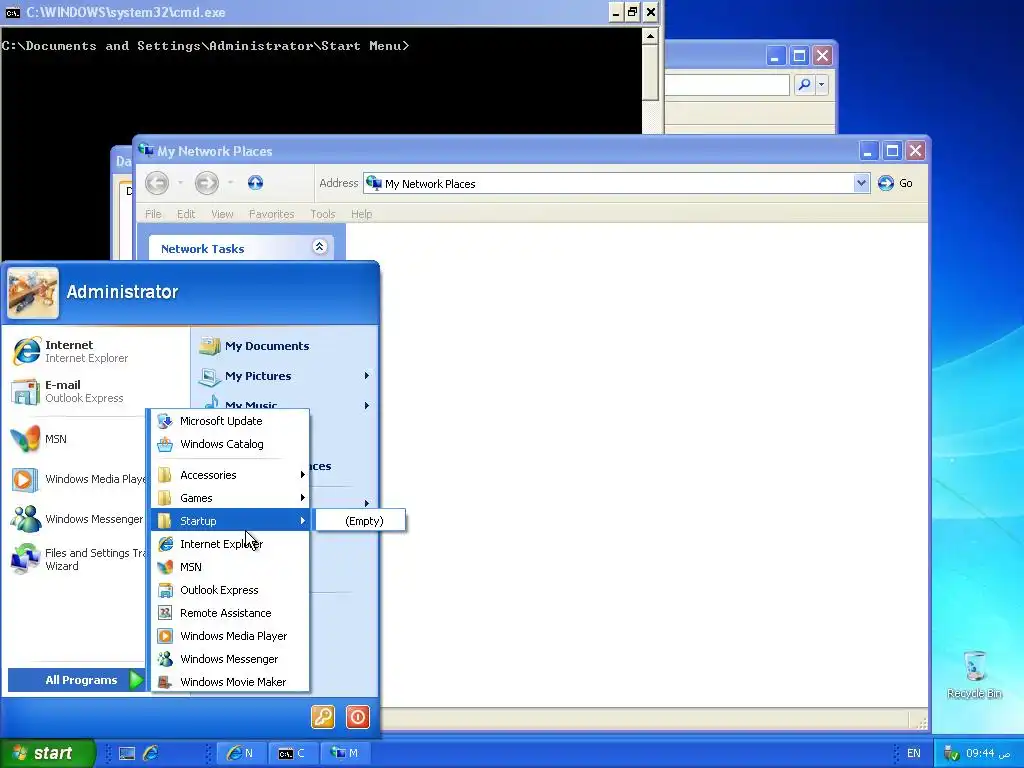Switch to the cmd taskbar button

click(x=291, y=753)
